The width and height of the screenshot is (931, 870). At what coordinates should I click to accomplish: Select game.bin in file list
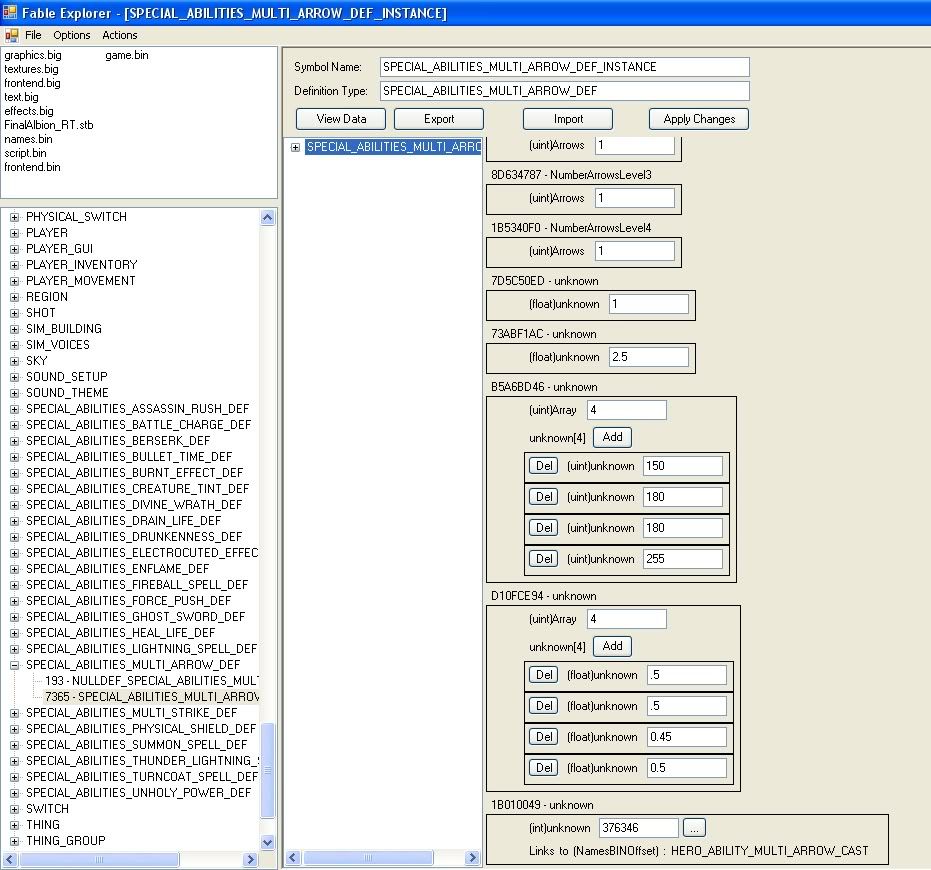point(126,55)
